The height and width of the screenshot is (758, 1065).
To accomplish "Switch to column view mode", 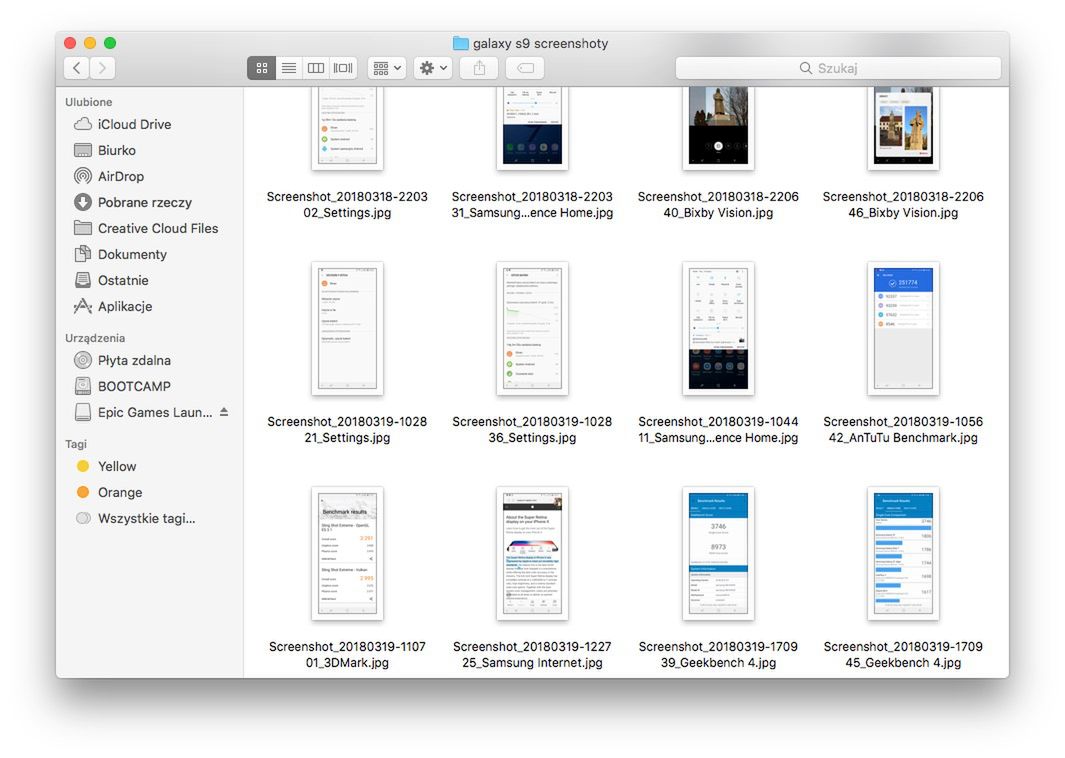I will (316, 68).
